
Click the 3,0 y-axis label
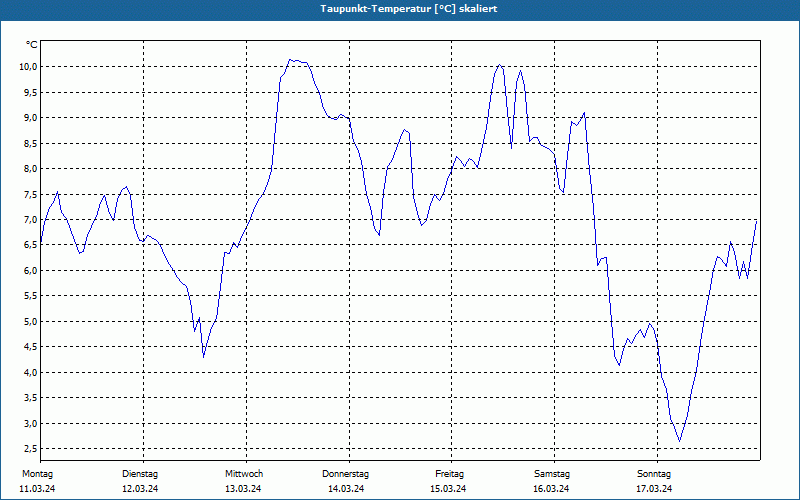(x=31, y=423)
